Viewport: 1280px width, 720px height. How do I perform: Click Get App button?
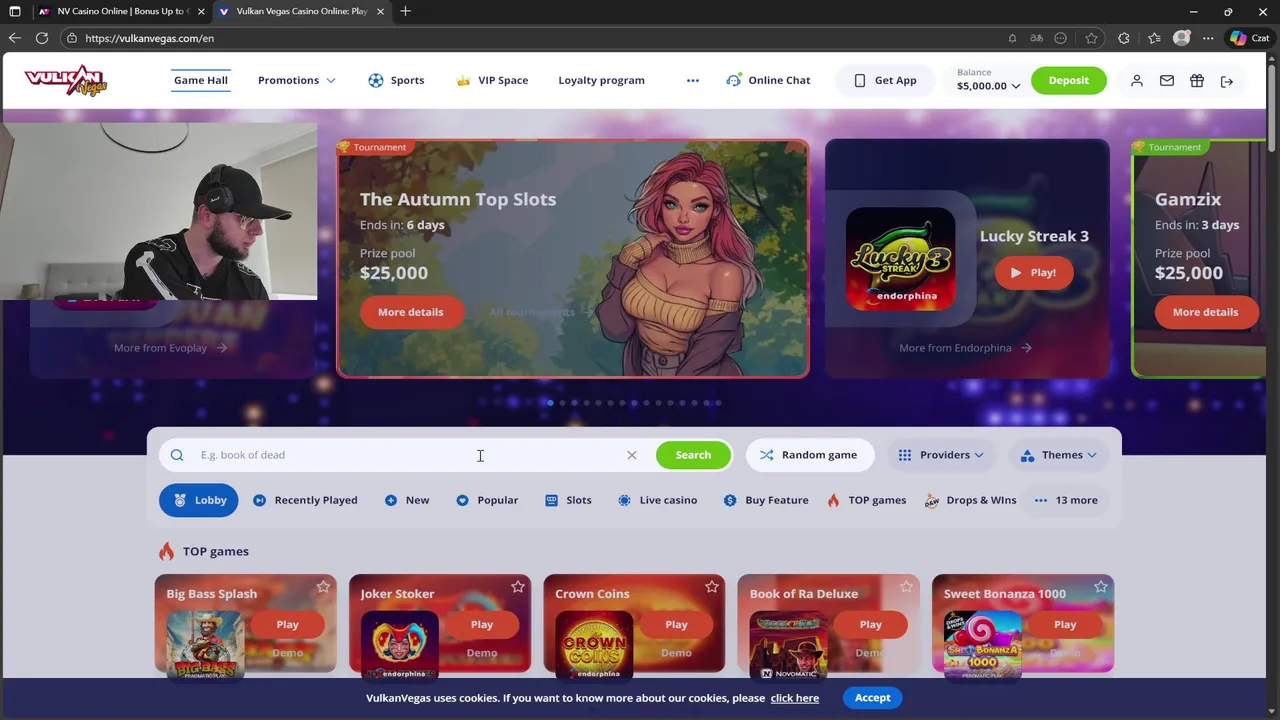coord(885,80)
